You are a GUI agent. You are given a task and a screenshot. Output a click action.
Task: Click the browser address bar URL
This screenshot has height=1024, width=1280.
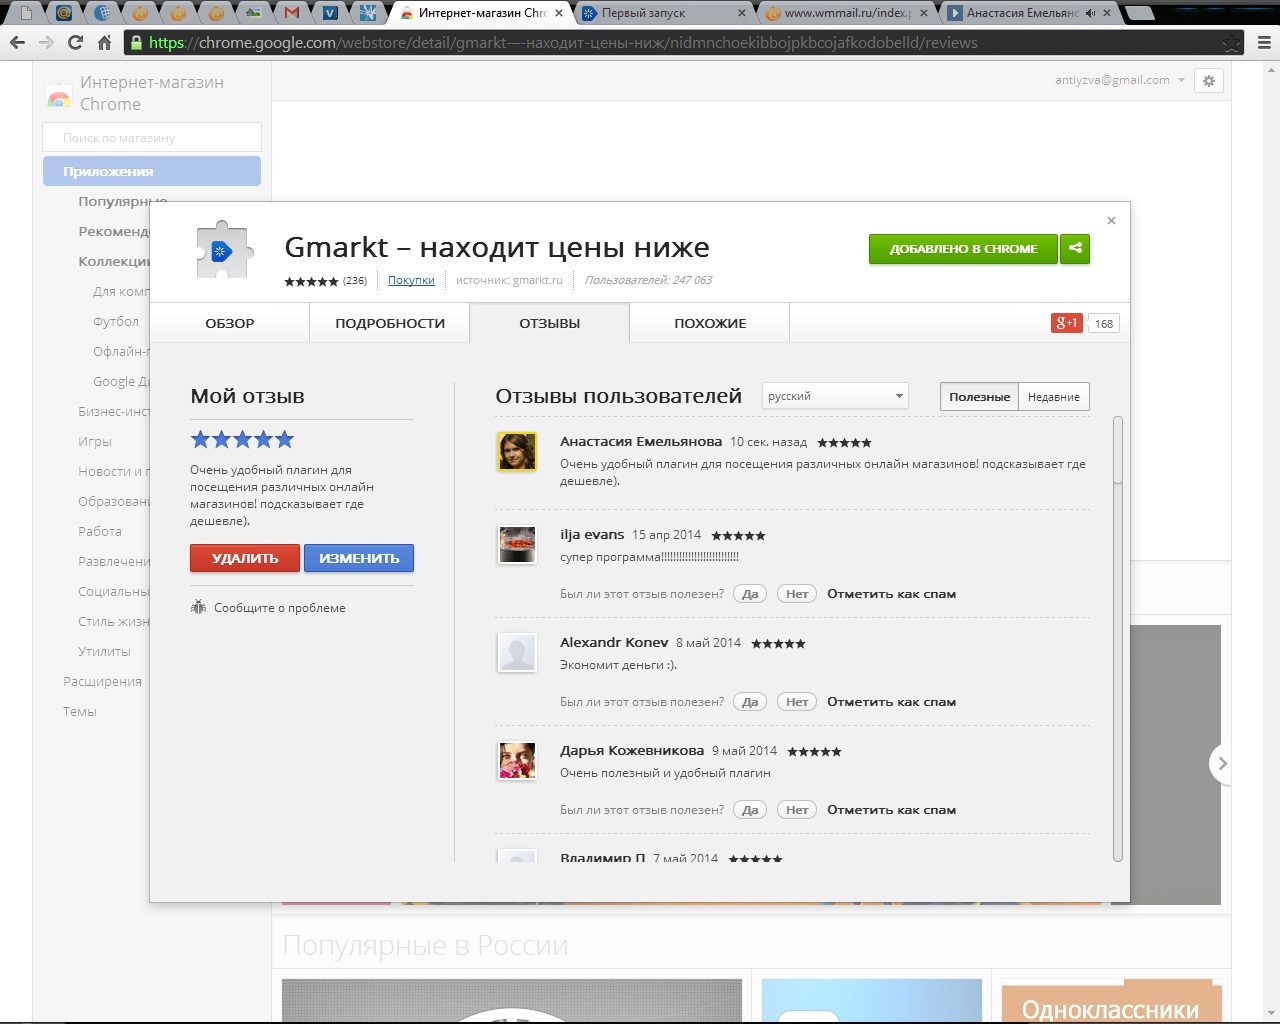pyautogui.click(x=563, y=42)
